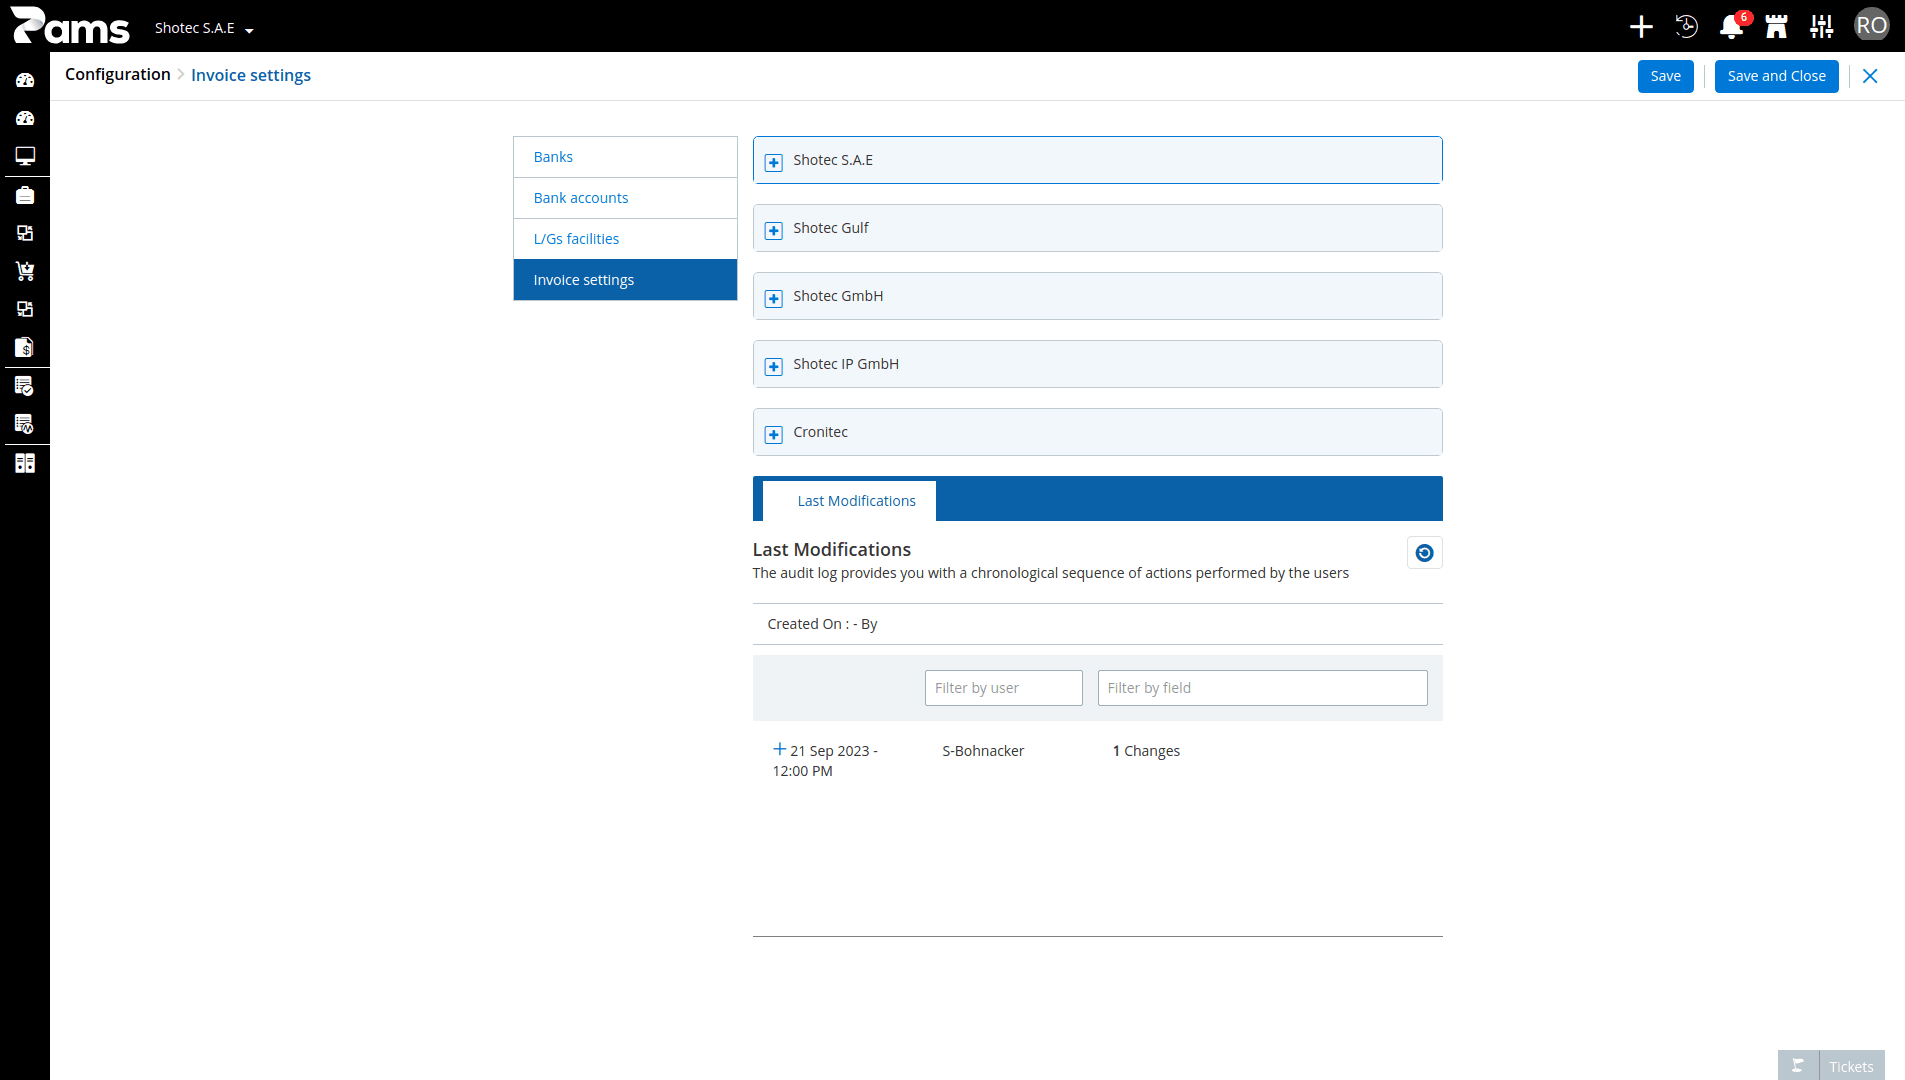Open the sliders settings icon in top bar
Image resolution: width=1905 pixels, height=1080 pixels.
tap(1822, 27)
